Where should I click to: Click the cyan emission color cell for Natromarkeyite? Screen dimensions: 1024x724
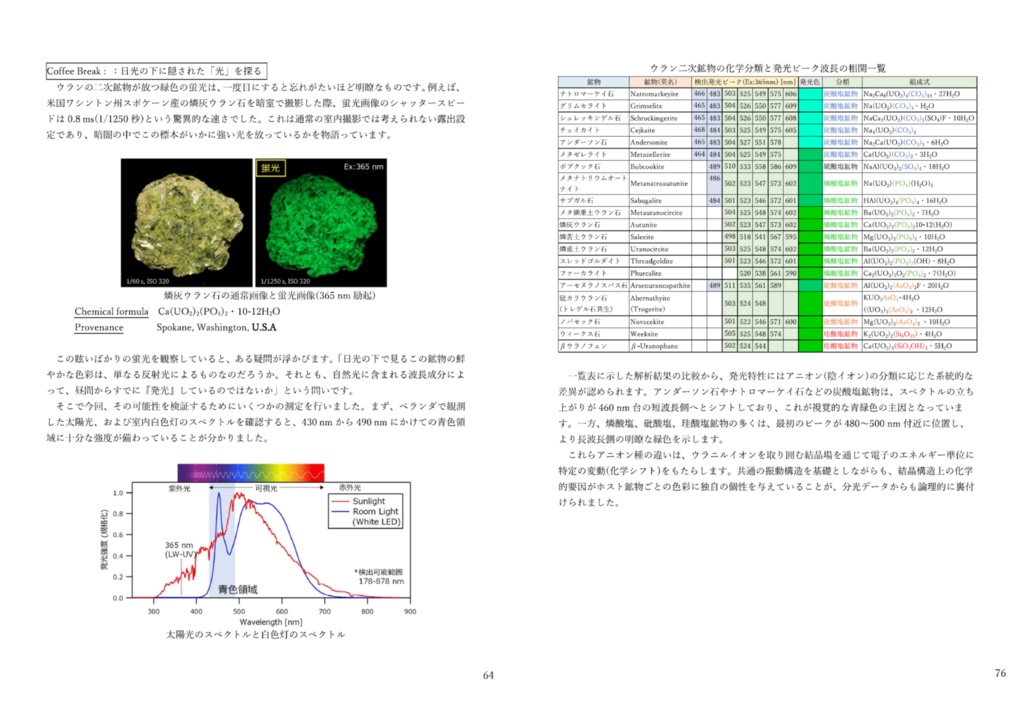tap(810, 94)
